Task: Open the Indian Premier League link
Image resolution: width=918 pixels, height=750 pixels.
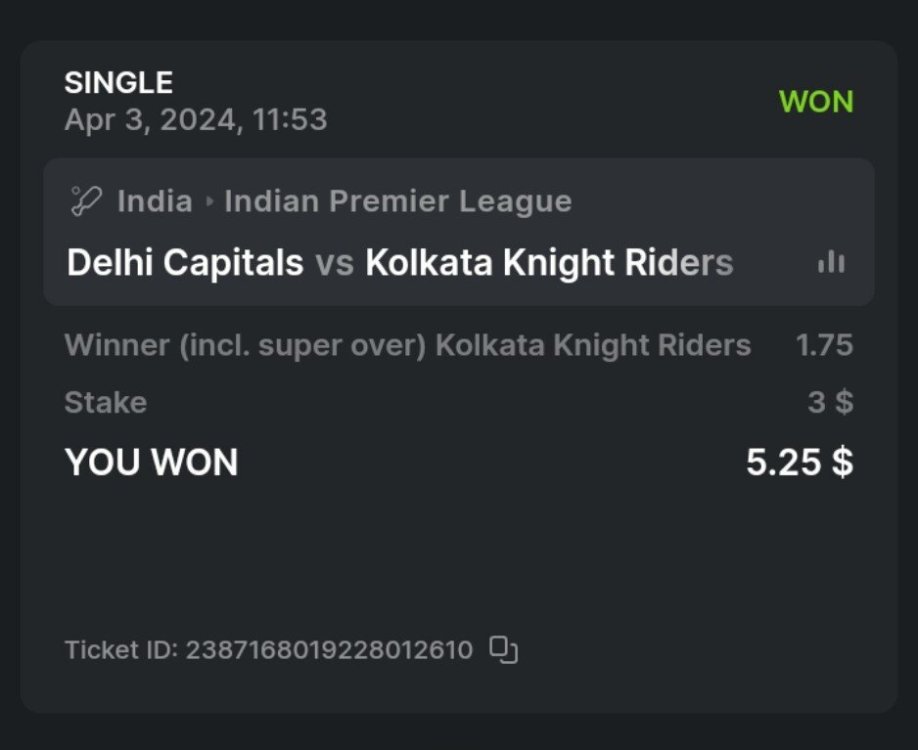Action: (x=398, y=201)
